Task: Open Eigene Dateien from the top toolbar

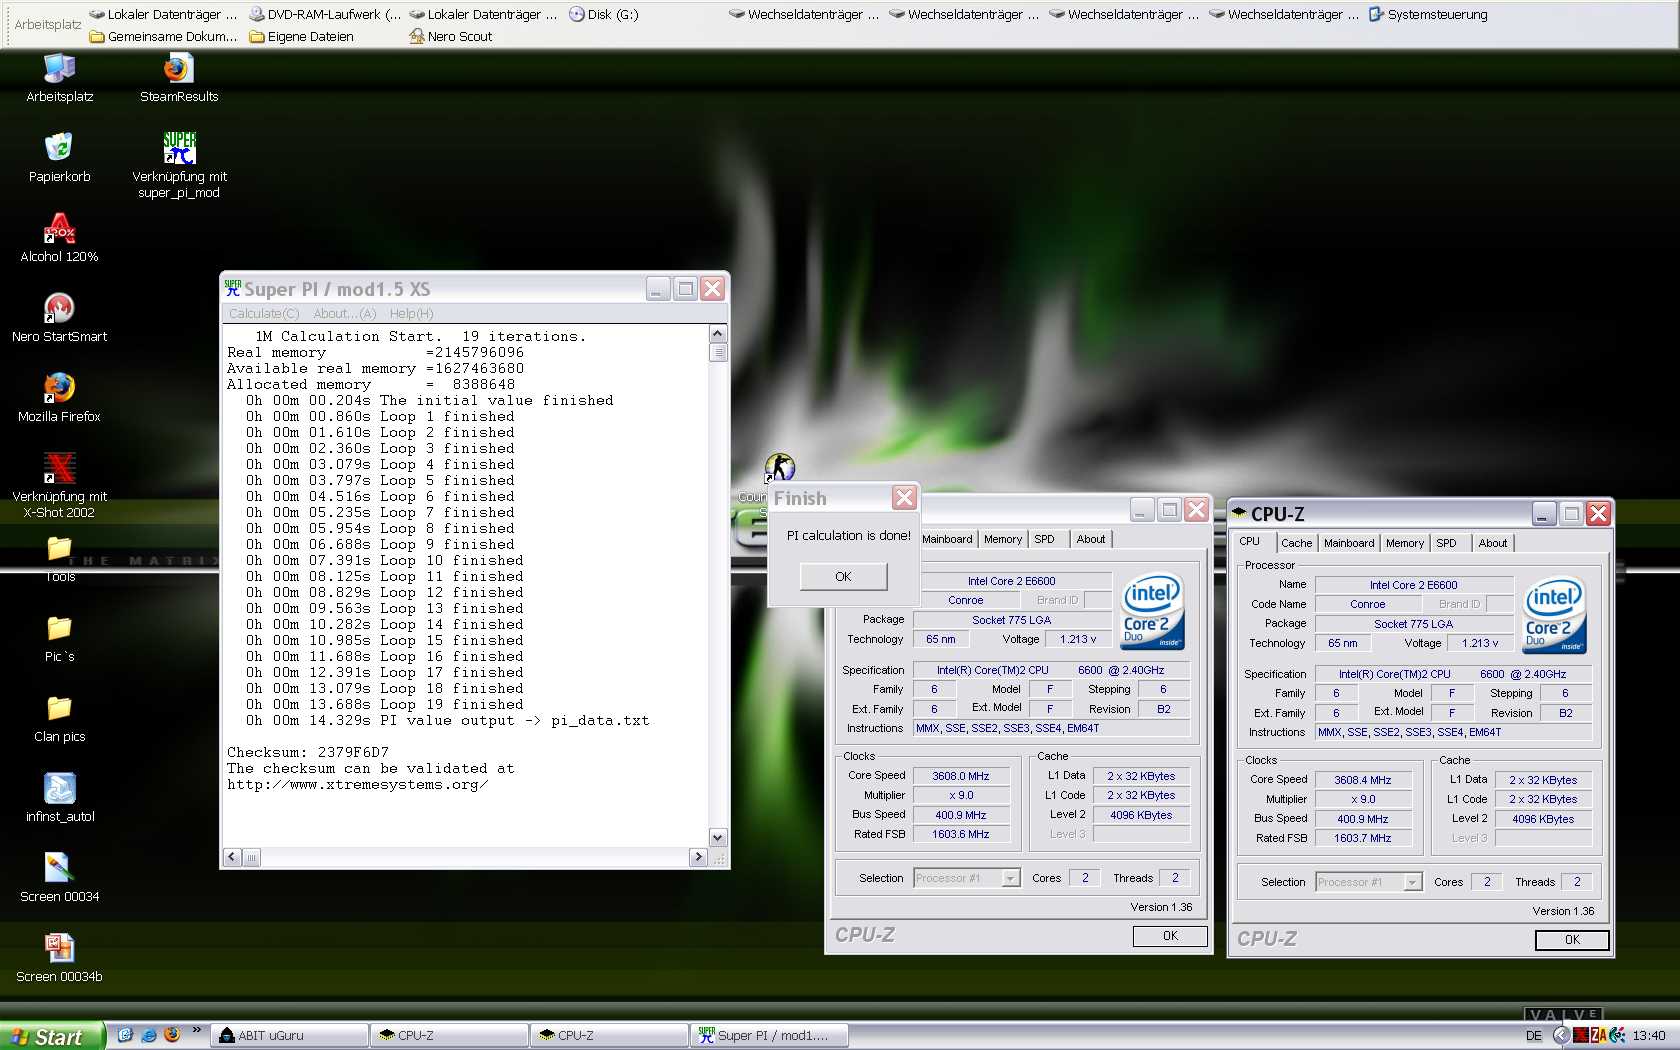Action: tap(301, 36)
